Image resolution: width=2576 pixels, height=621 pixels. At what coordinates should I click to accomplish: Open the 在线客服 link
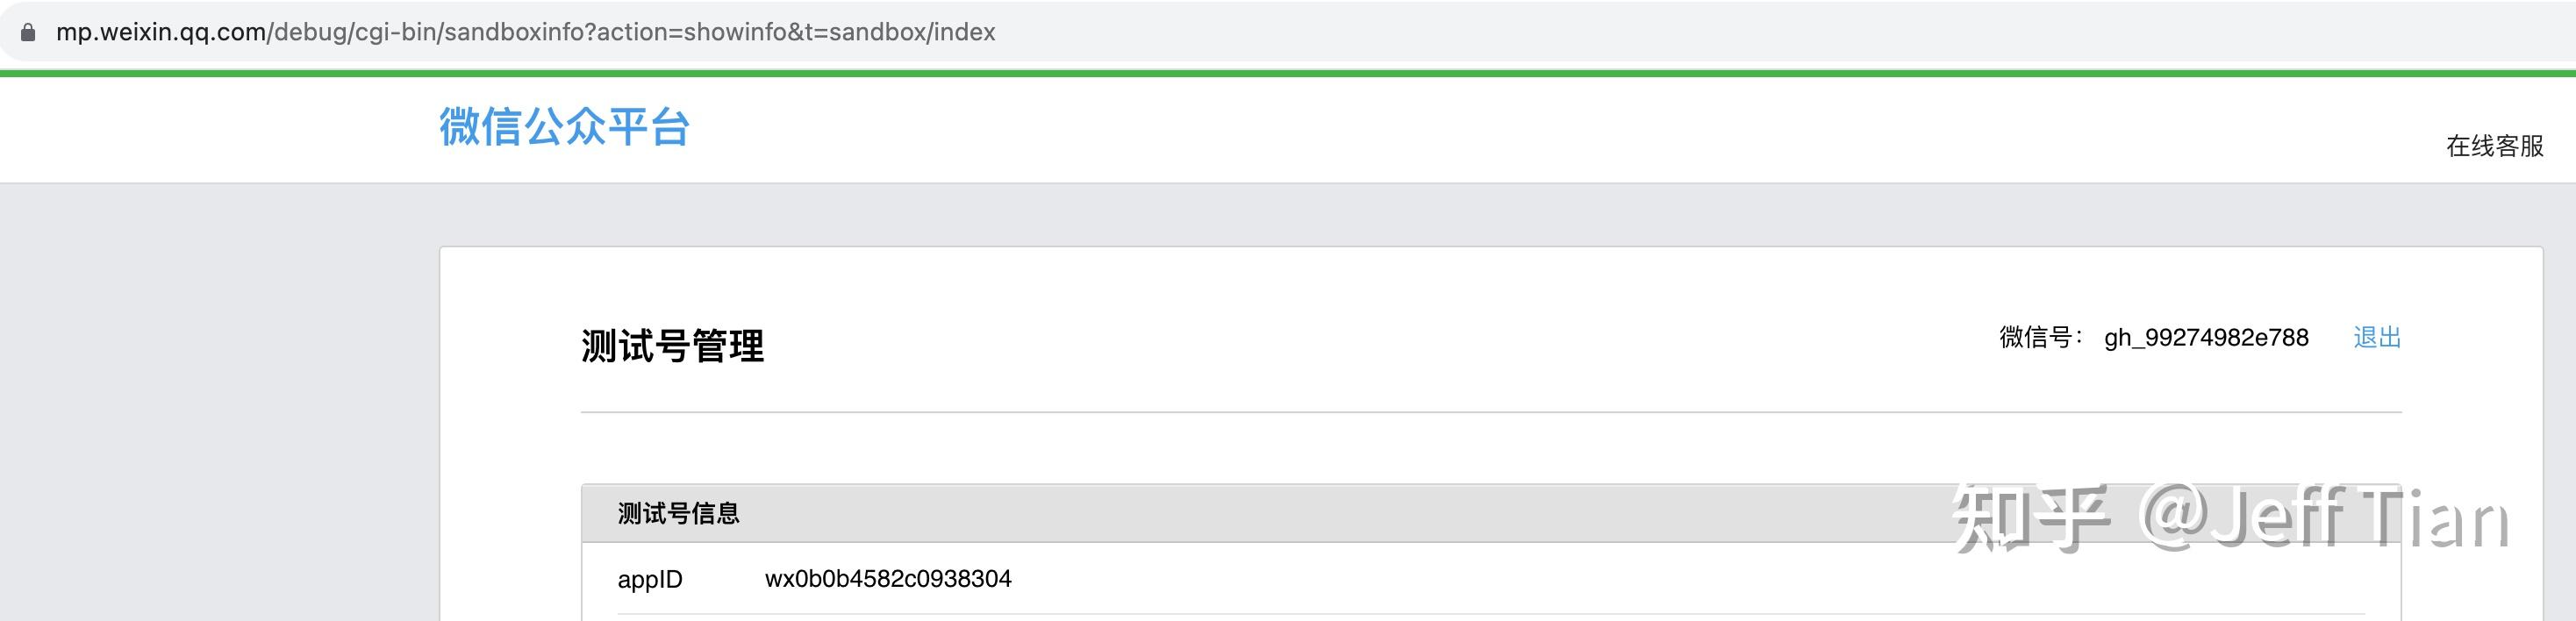point(2494,146)
